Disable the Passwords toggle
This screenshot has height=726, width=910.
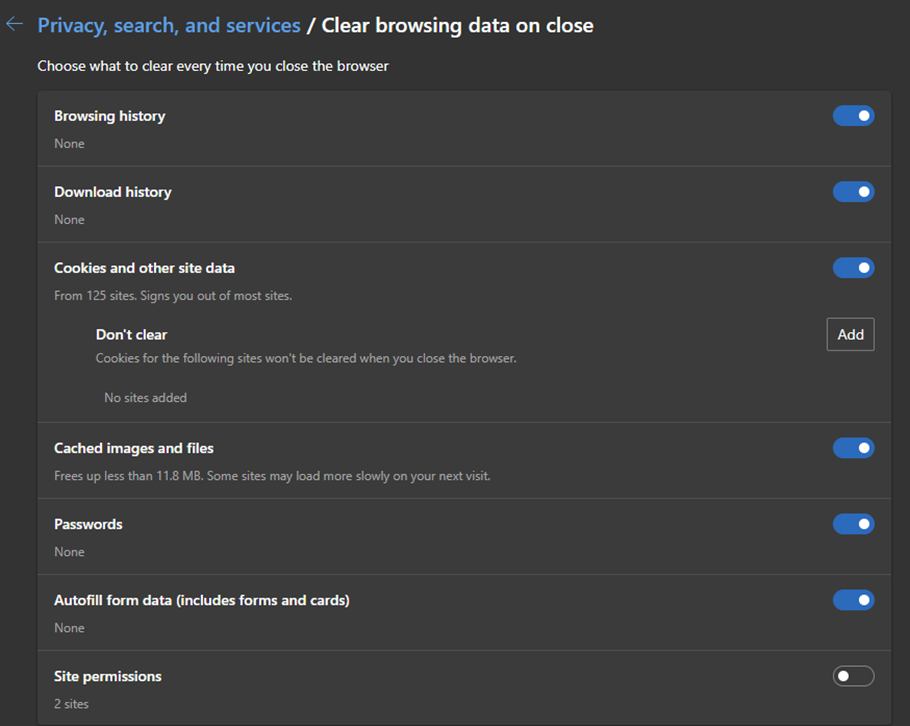[853, 524]
